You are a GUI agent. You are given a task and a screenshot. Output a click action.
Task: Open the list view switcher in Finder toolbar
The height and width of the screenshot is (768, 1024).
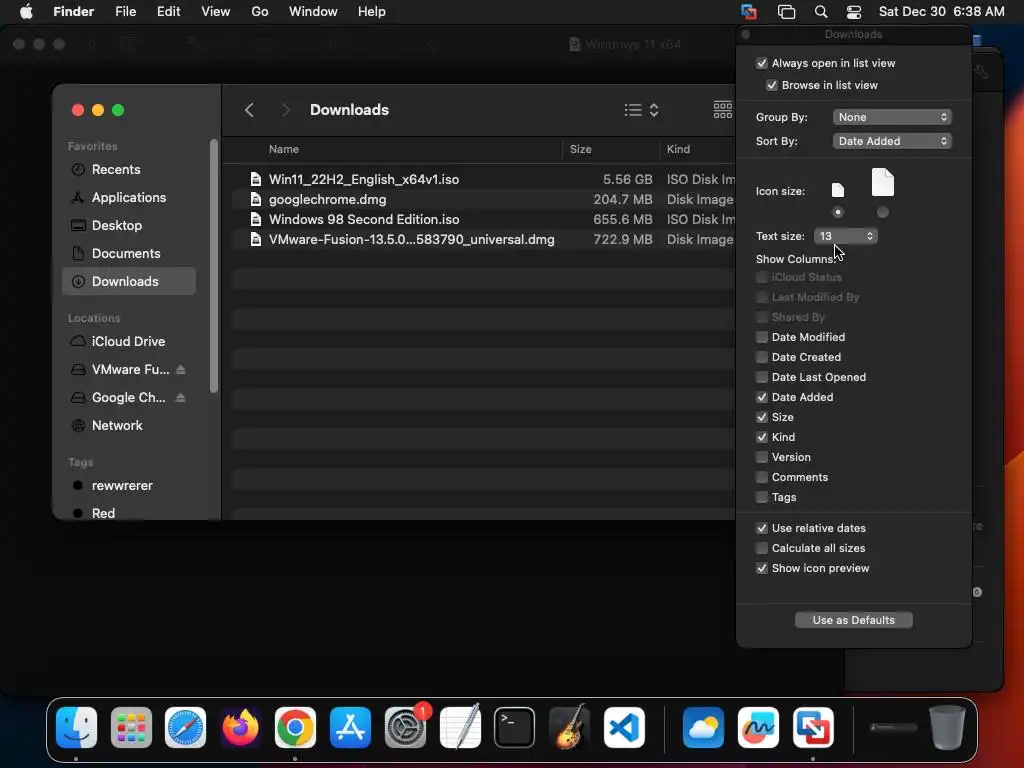pyautogui.click(x=641, y=110)
